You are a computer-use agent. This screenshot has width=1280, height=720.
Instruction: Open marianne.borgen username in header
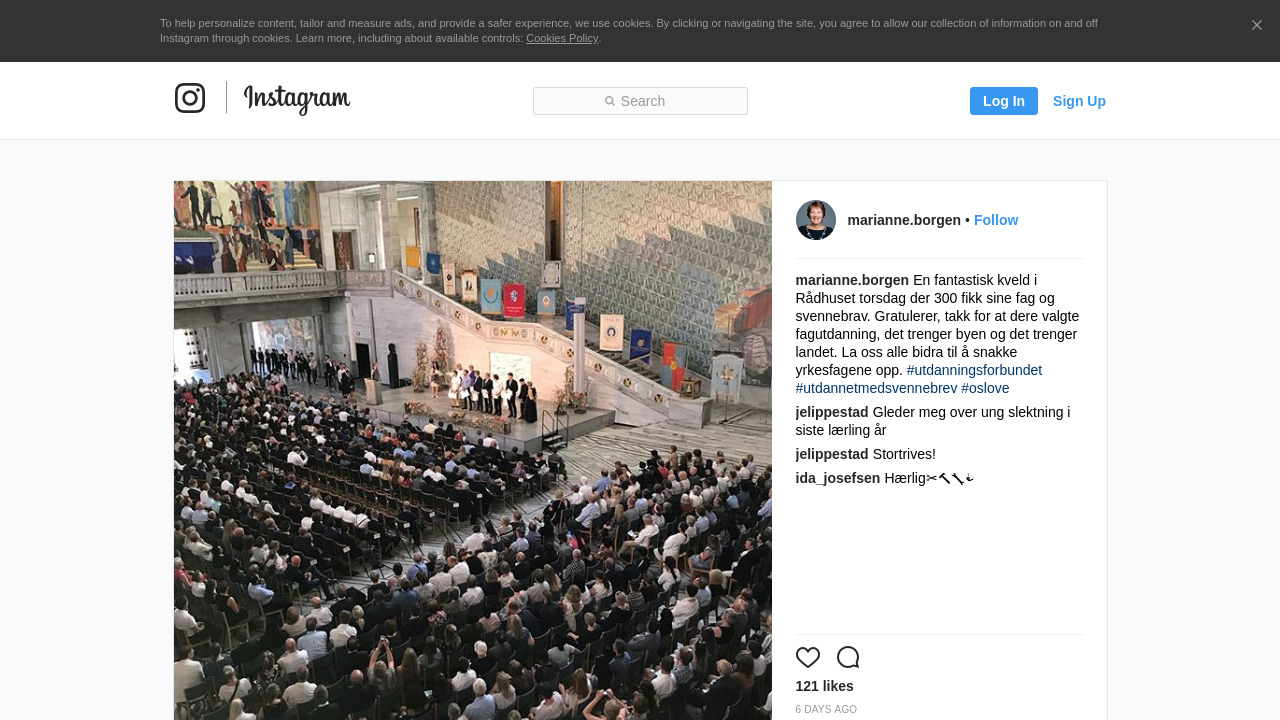[904, 220]
